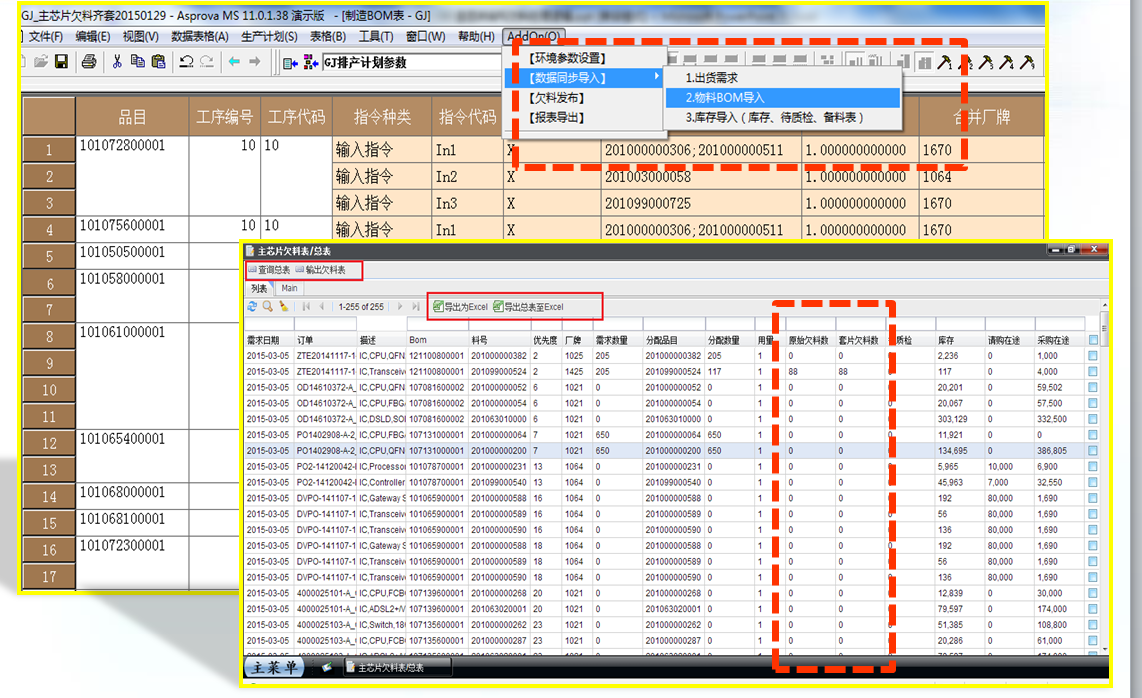
Task: Open the file with the folder icon
Action: (x=41, y=62)
